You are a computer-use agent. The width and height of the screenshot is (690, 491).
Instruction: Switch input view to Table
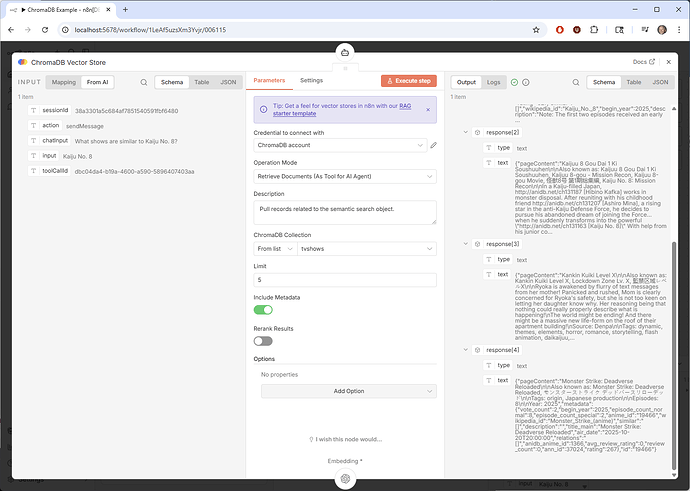(202, 82)
